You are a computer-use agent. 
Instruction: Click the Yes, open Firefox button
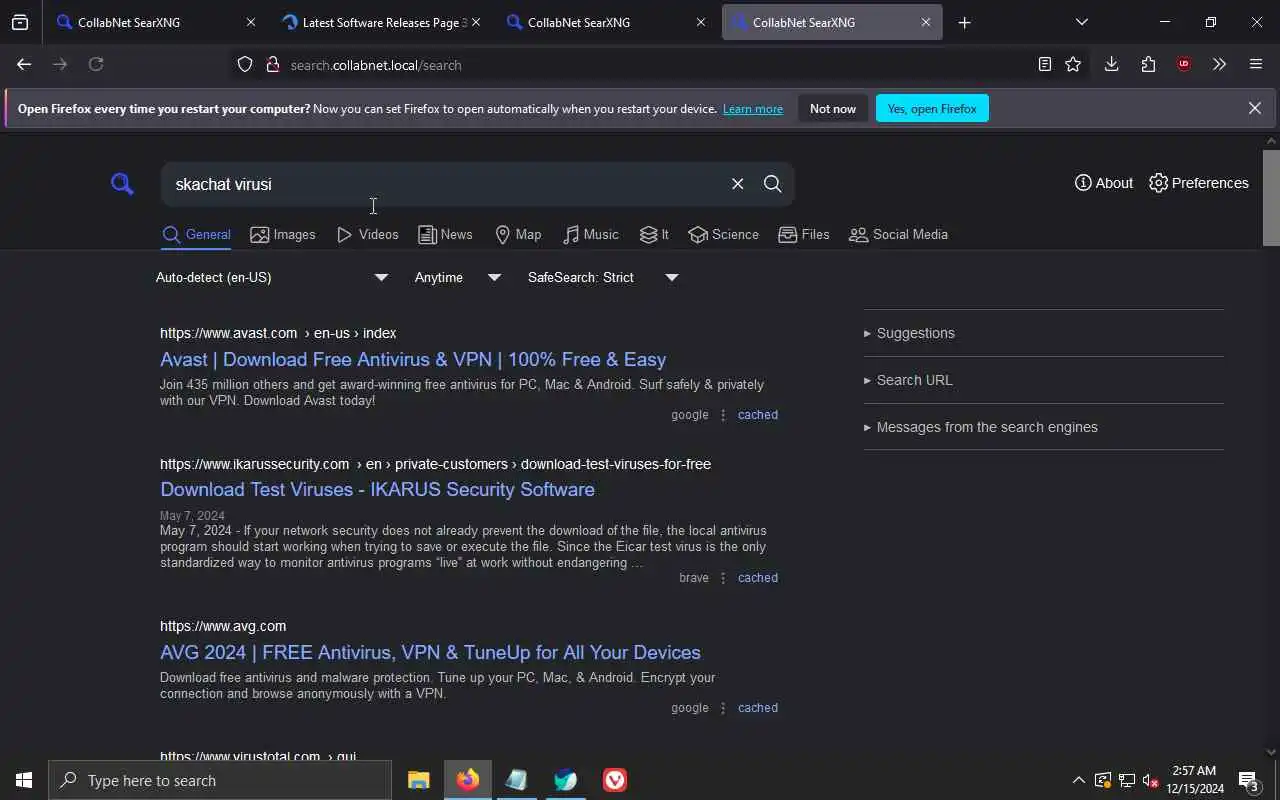coord(932,108)
